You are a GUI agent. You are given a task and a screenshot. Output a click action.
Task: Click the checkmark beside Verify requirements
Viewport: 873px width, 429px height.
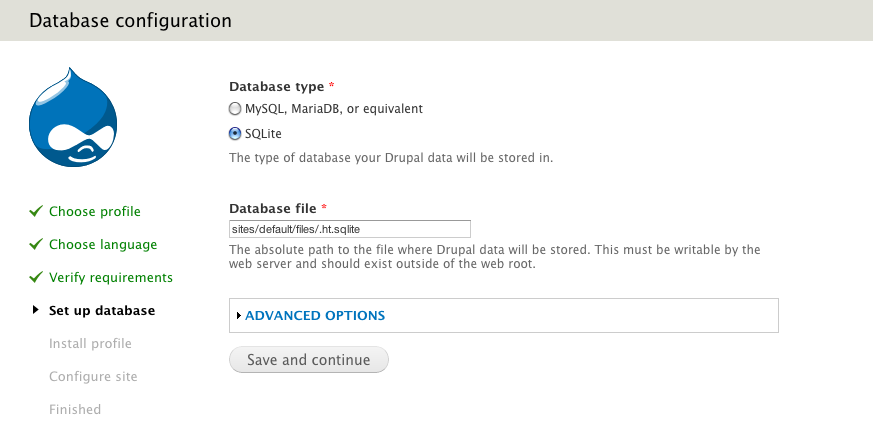(x=36, y=277)
